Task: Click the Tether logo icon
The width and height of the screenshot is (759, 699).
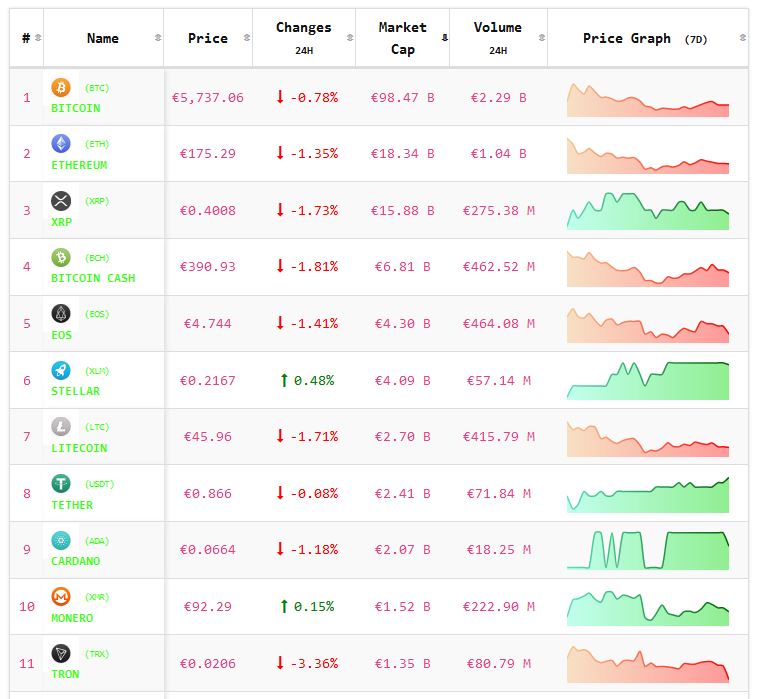Action: coord(61,484)
